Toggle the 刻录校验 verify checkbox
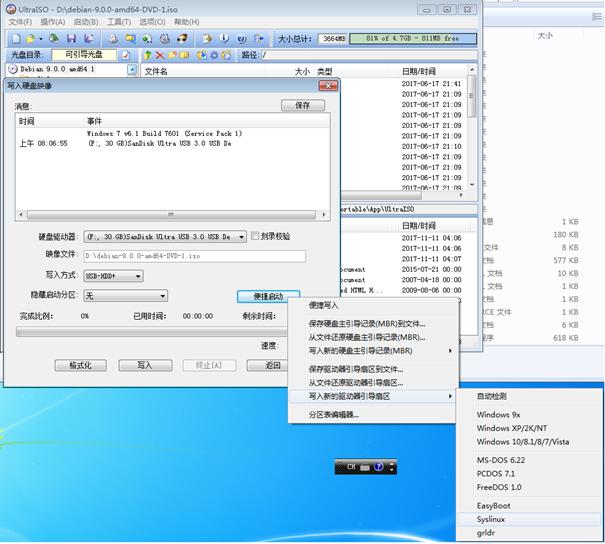This screenshot has width=605, height=544. [255, 236]
